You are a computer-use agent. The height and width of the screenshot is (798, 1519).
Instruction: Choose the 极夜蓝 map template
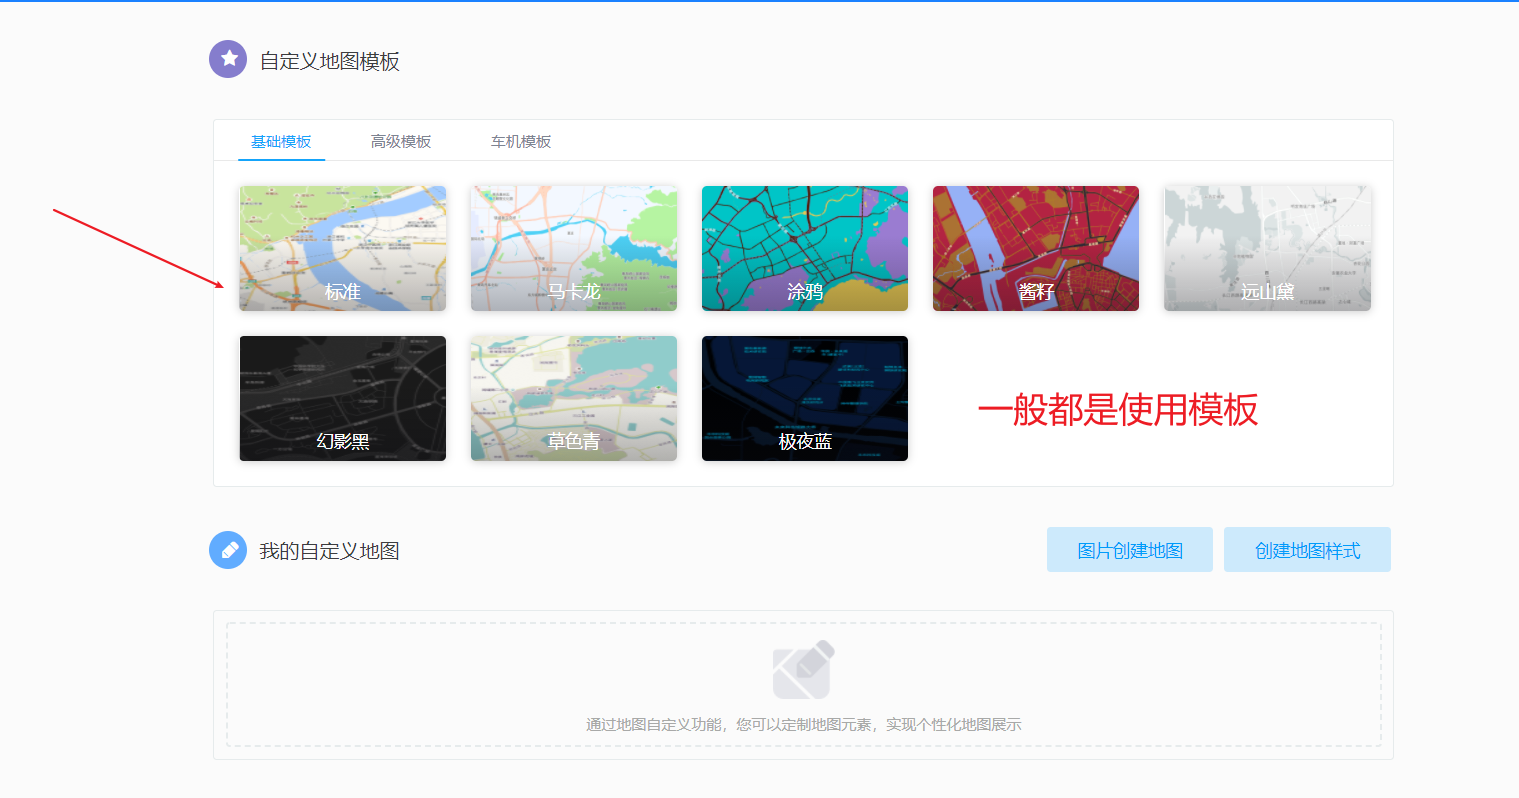click(x=805, y=398)
